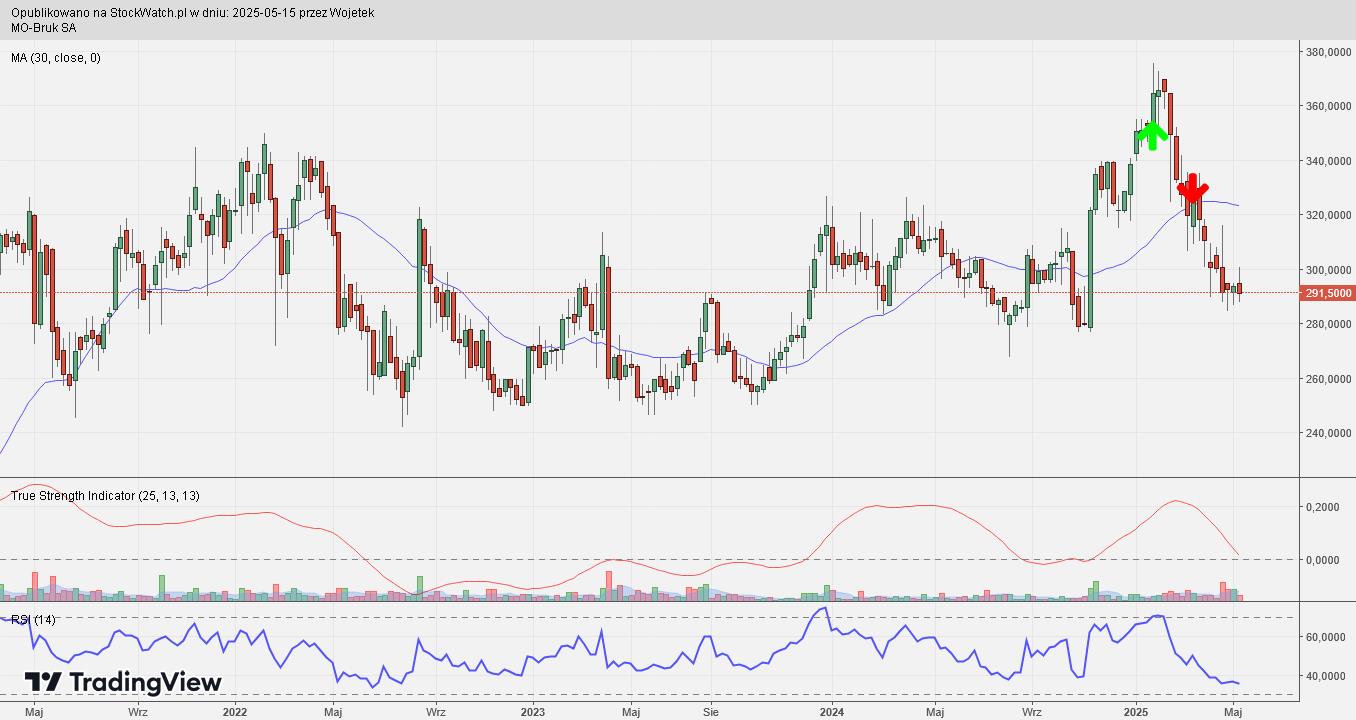The height and width of the screenshot is (720, 1356).
Task: Click the 40,0000 RSI scale label
Action: 1326,676
